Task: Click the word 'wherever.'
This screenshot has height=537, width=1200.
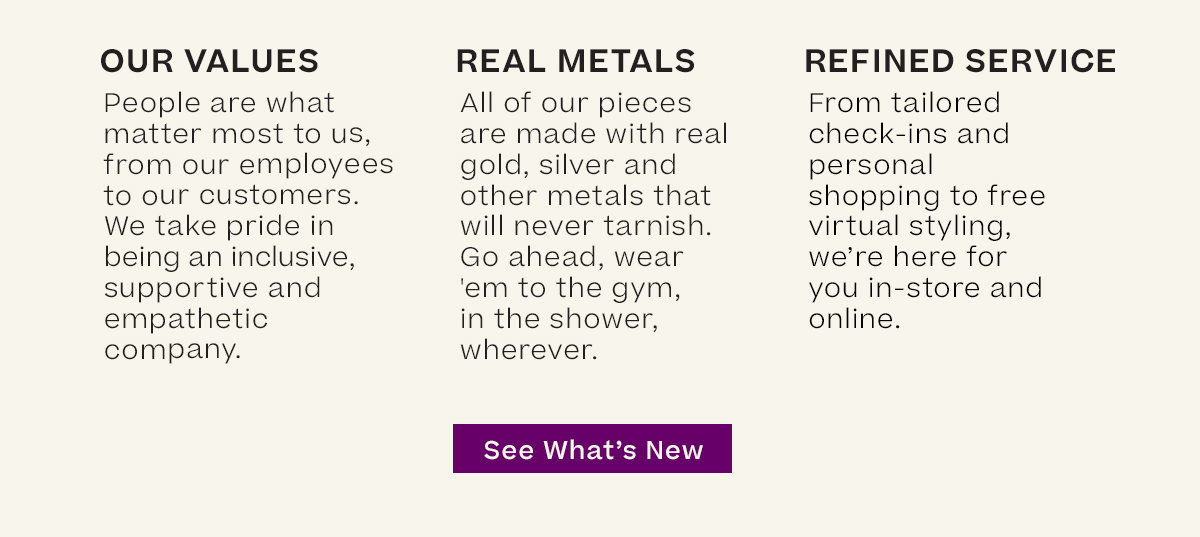Action: point(529,350)
